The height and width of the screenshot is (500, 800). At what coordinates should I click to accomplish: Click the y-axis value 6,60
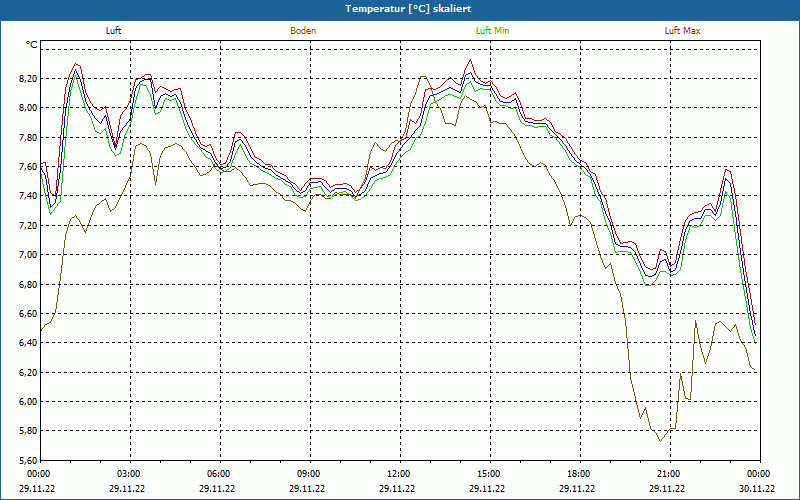(28, 313)
